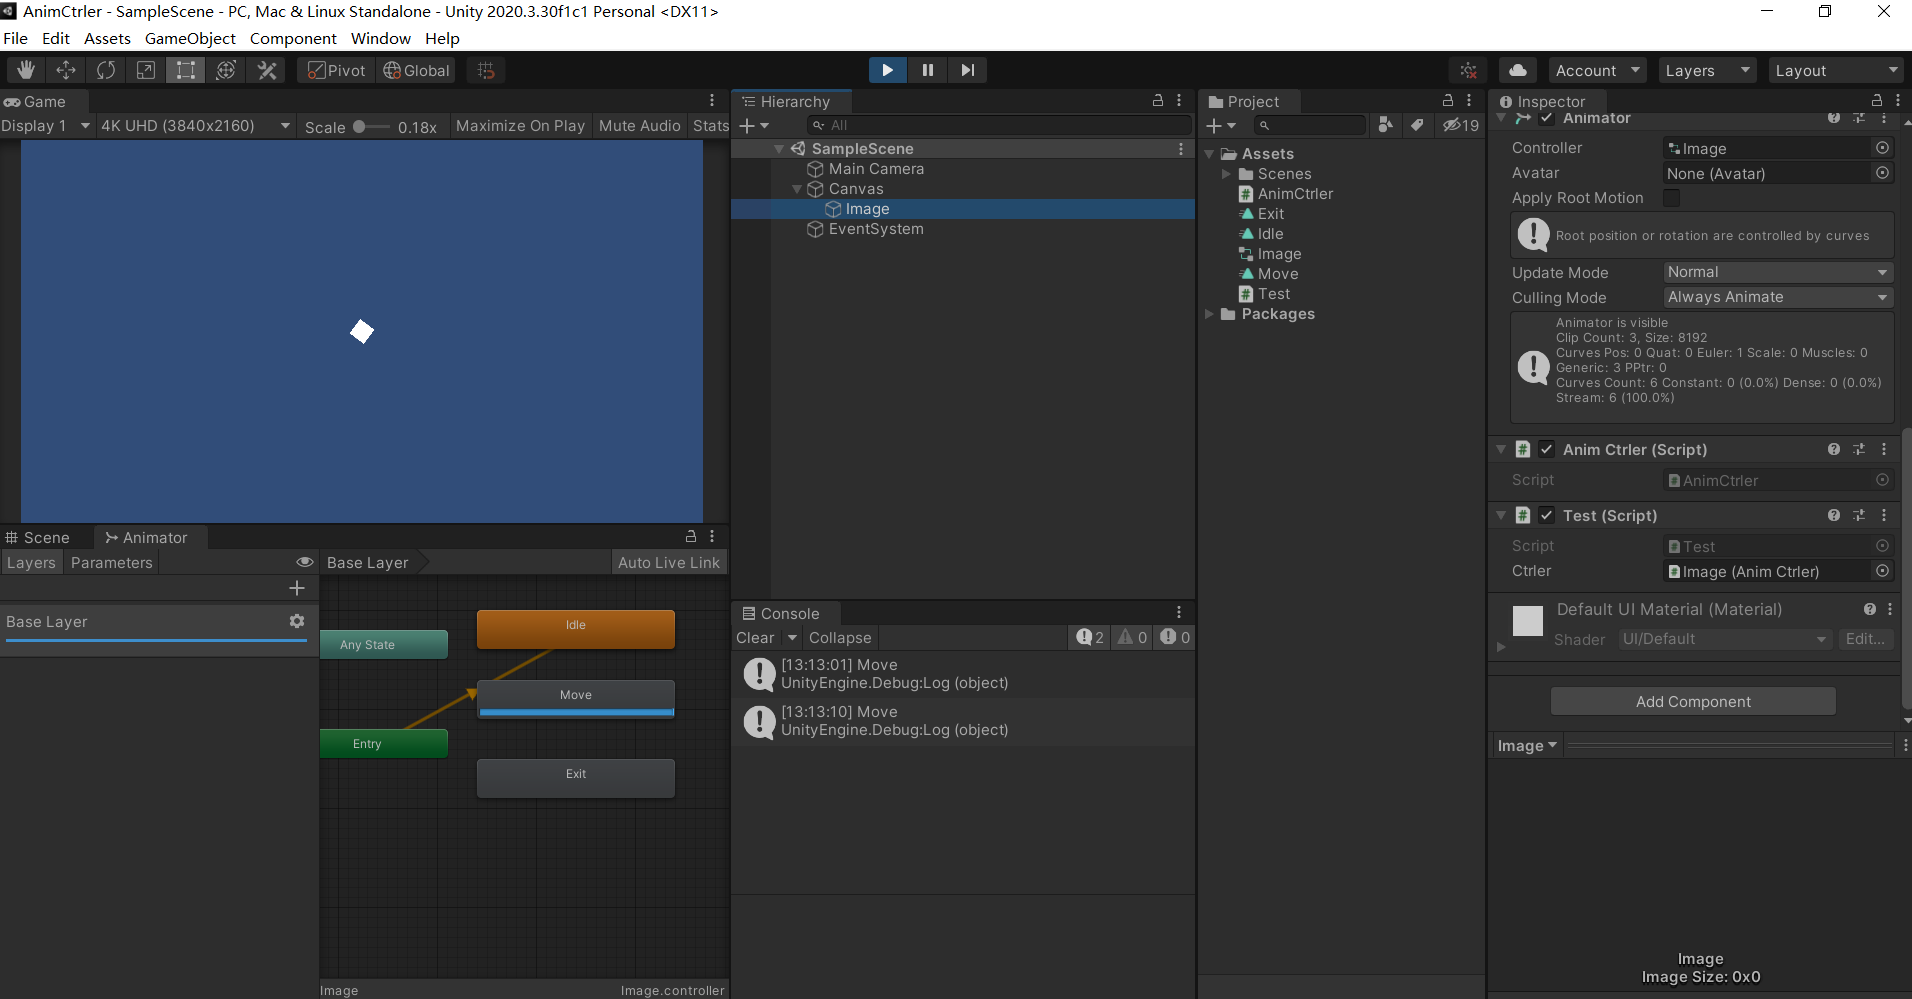
Task: Open Base Layer settings gear
Action: pos(297,621)
